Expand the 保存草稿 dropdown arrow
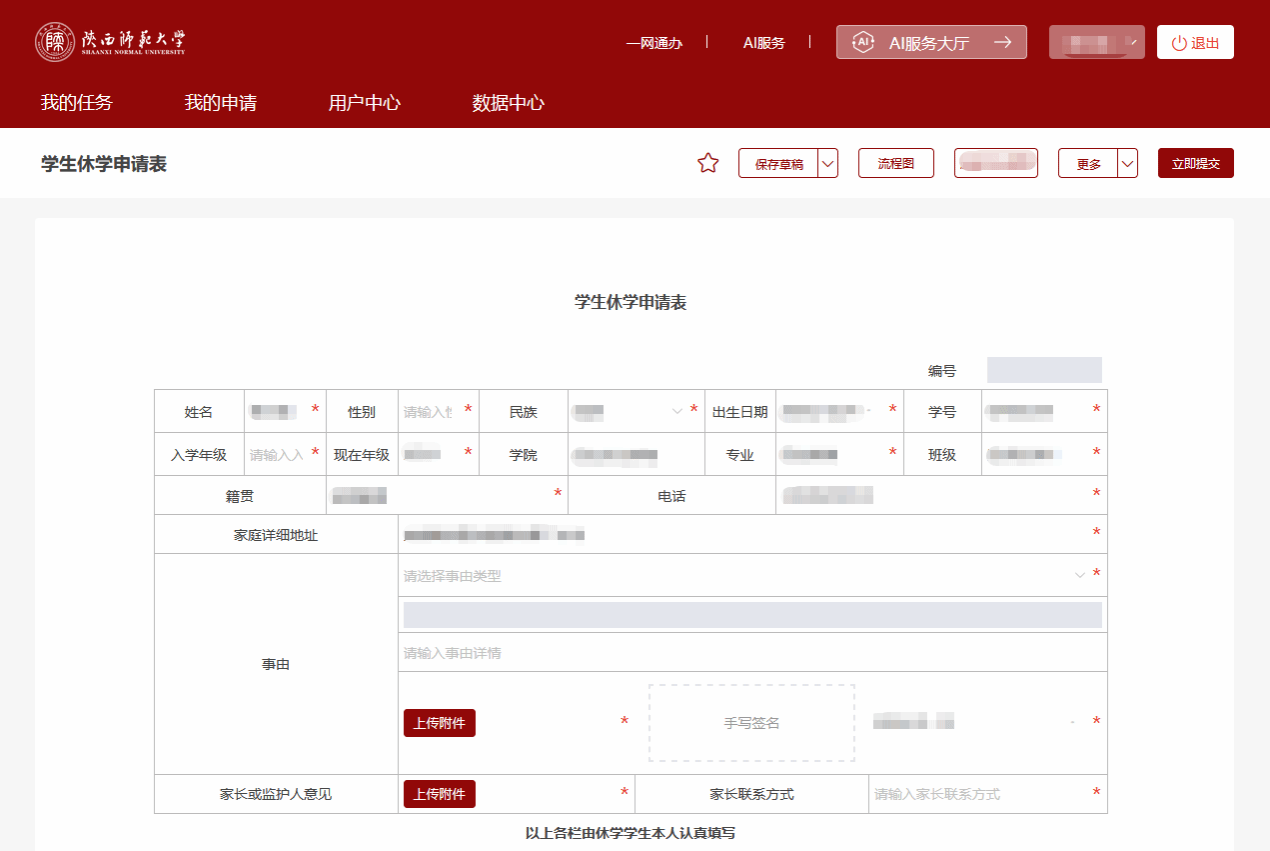Viewport: 1270px width, 851px height. pyautogui.click(x=828, y=163)
